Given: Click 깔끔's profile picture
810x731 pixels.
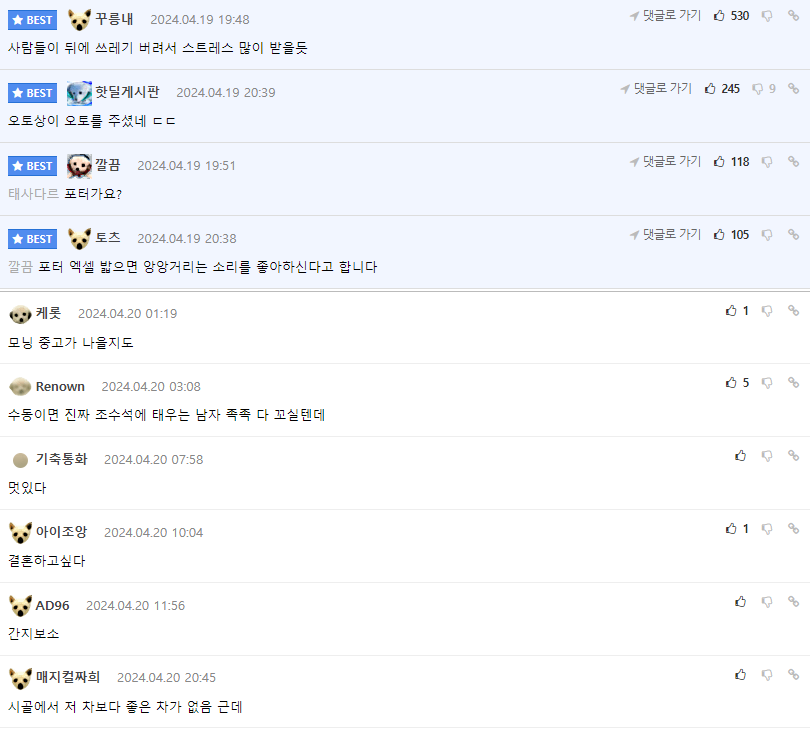Looking at the screenshot, I should 80,166.
